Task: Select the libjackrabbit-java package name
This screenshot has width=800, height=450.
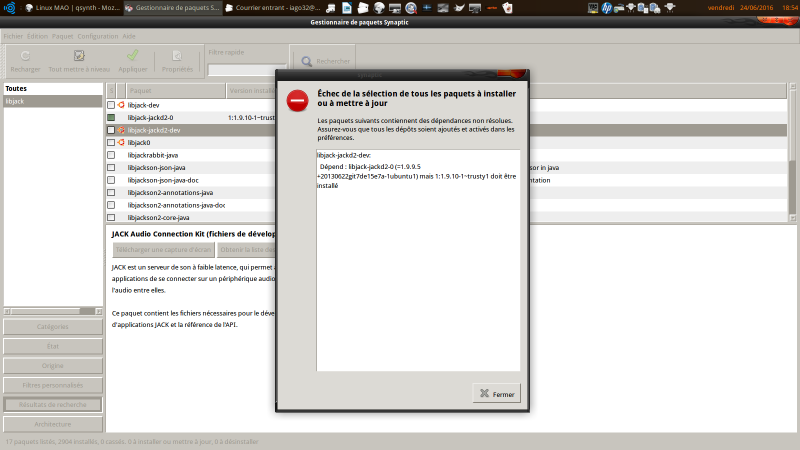Action: tap(153, 155)
